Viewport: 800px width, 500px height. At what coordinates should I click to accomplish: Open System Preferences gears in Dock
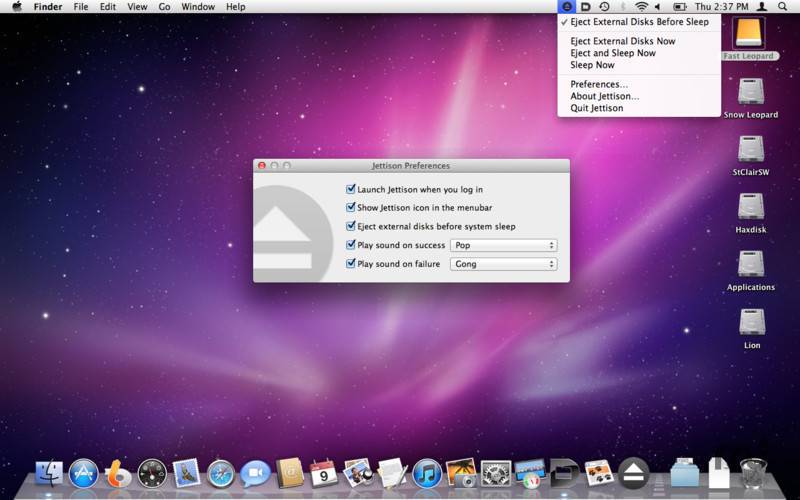(x=495, y=473)
